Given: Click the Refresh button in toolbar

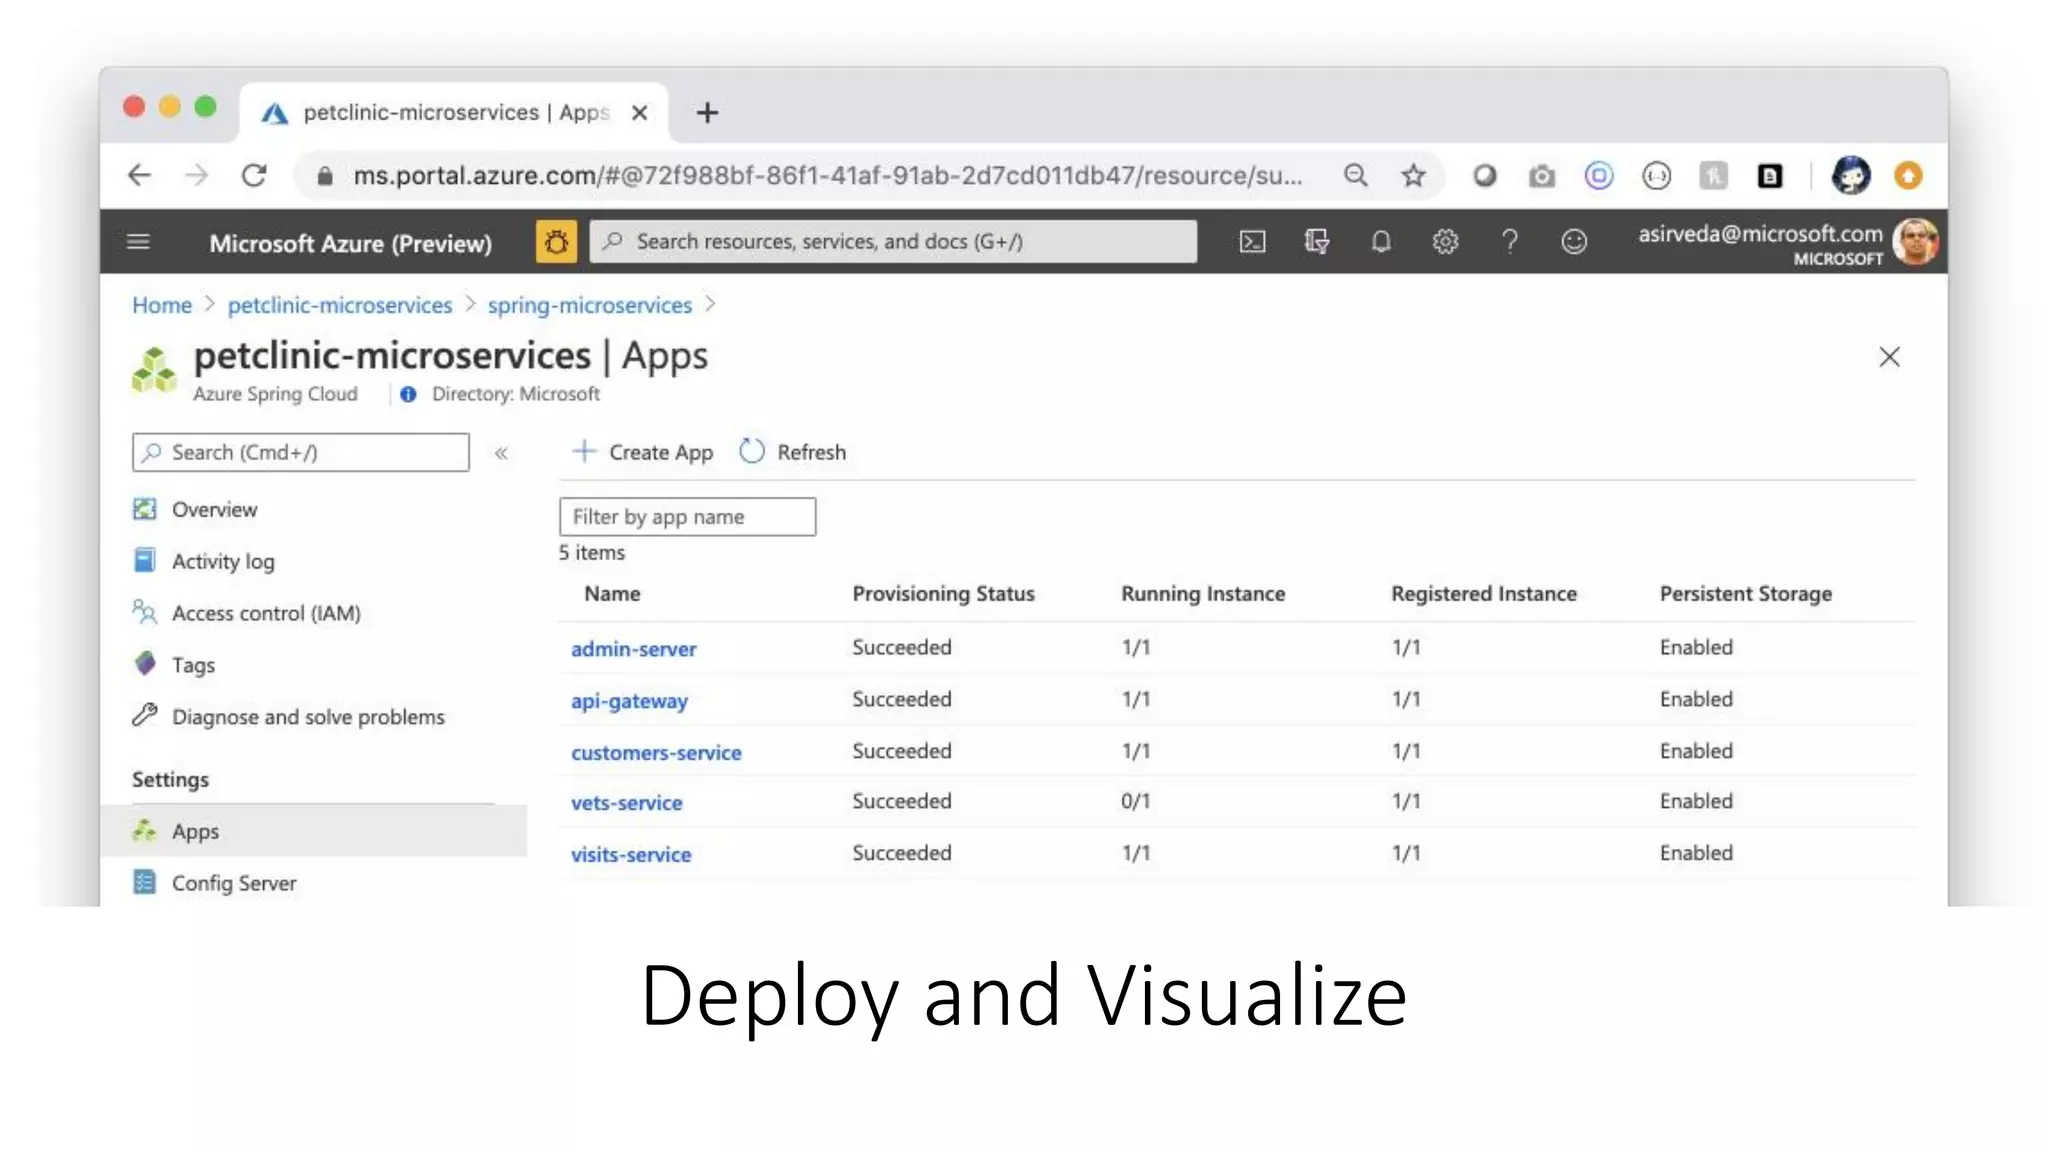Looking at the screenshot, I should 793,452.
